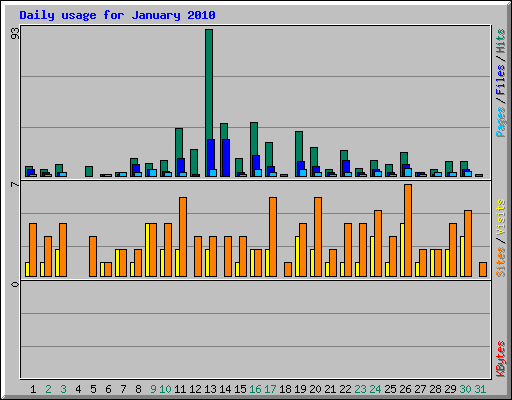Image resolution: width=512 pixels, height=400 pixels.
Task: Click the x-axis day label 21
Action: click(x=330, y=389)
